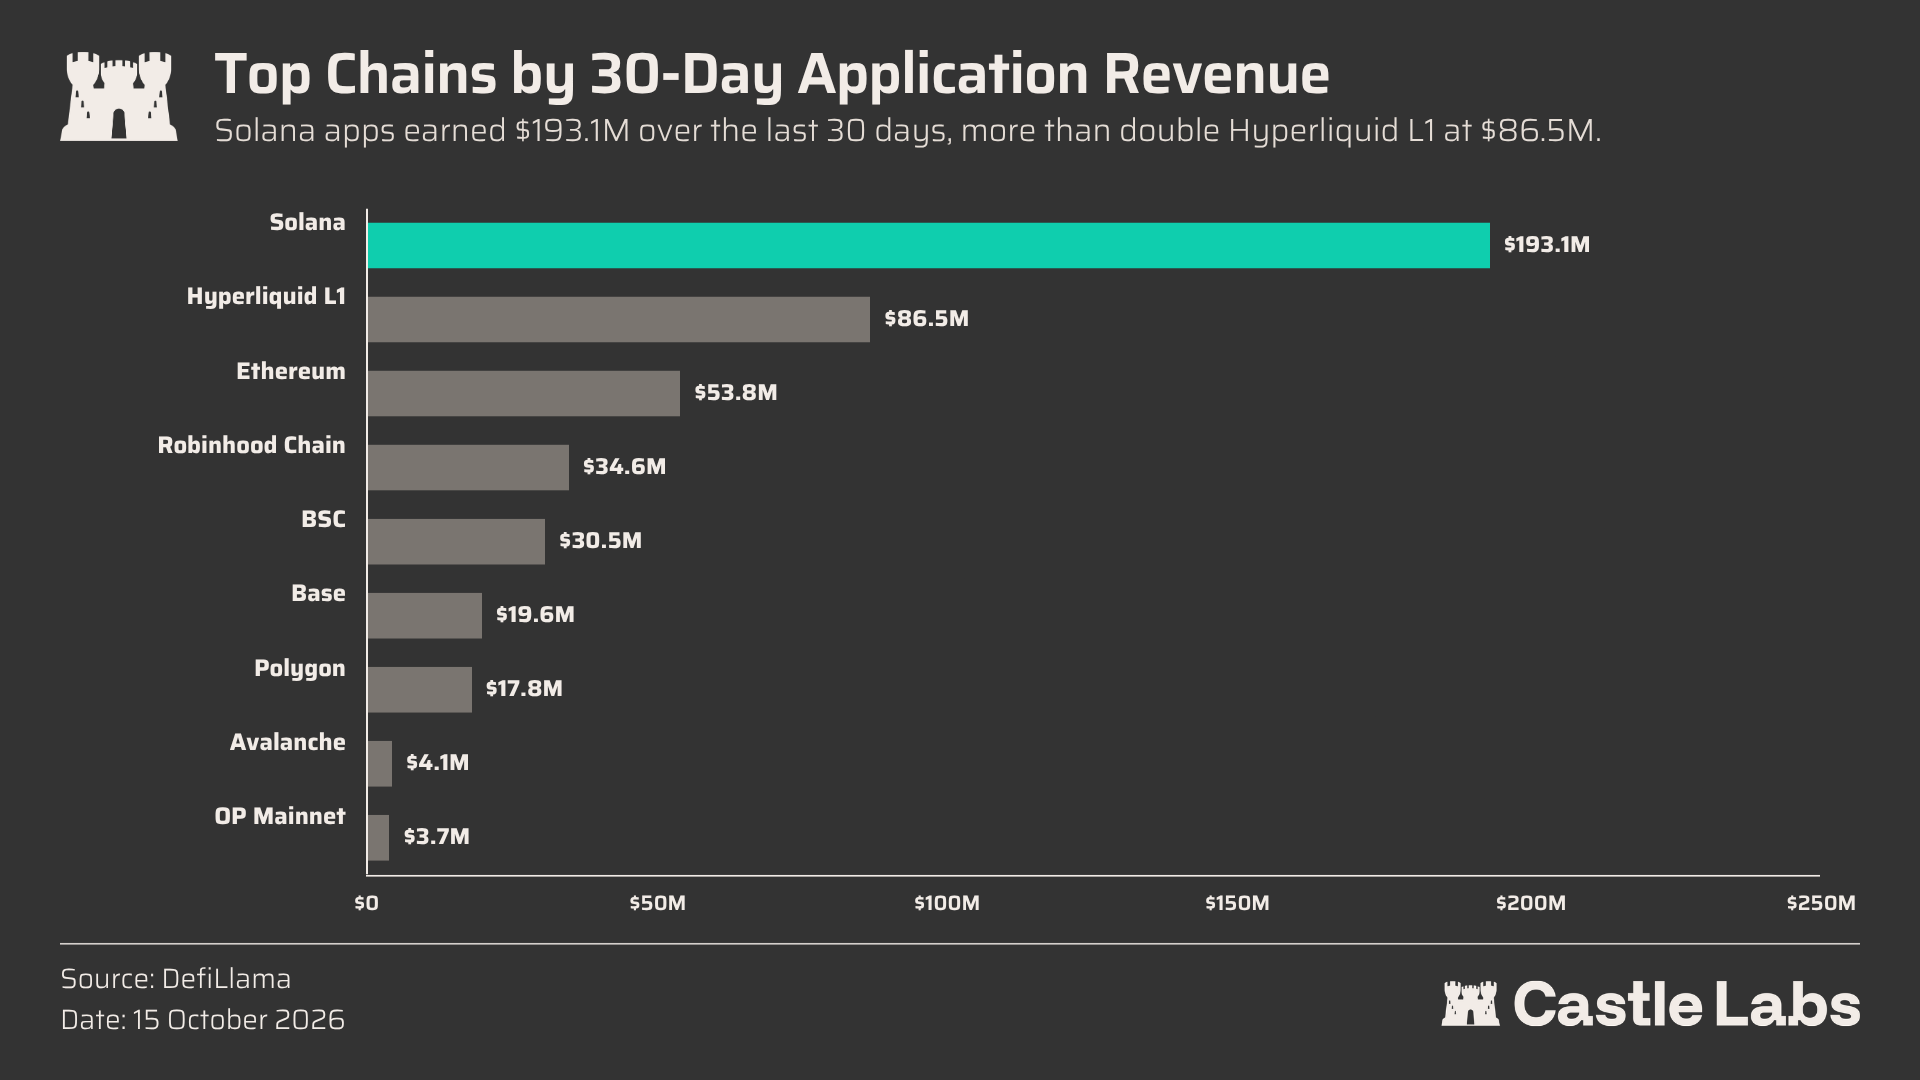Select the Polygon bar
The height and width of the screenshot is (1080, 1920).
(419, 689)
